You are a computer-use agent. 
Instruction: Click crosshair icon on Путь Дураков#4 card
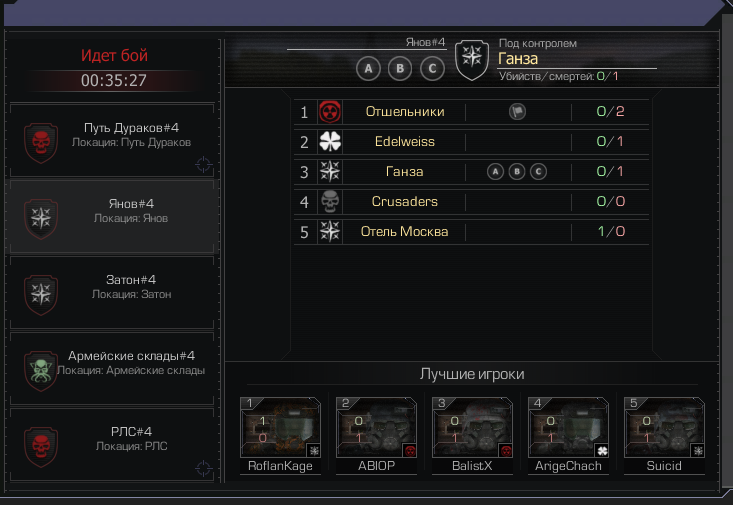tap(203, 164)
